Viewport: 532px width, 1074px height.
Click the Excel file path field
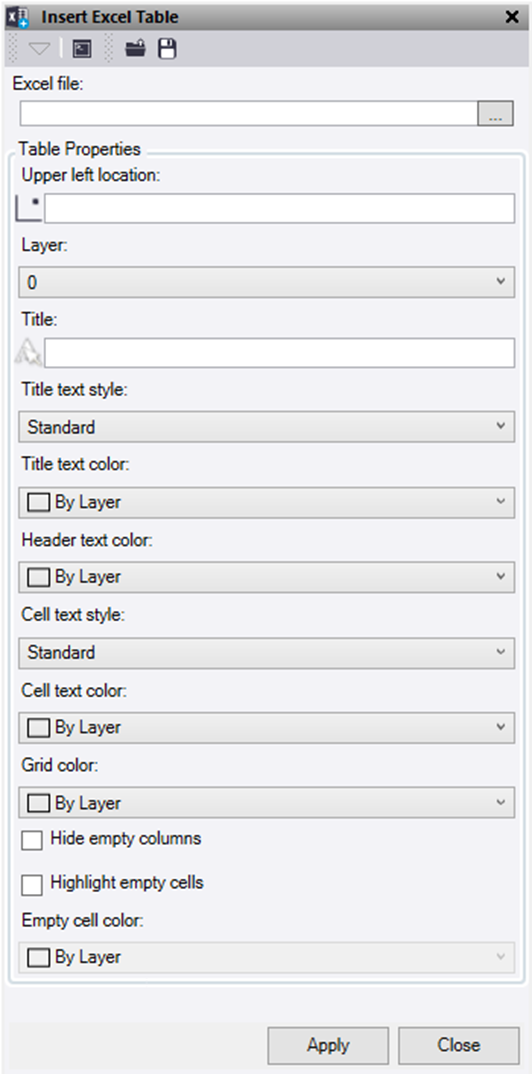point(249,114)
